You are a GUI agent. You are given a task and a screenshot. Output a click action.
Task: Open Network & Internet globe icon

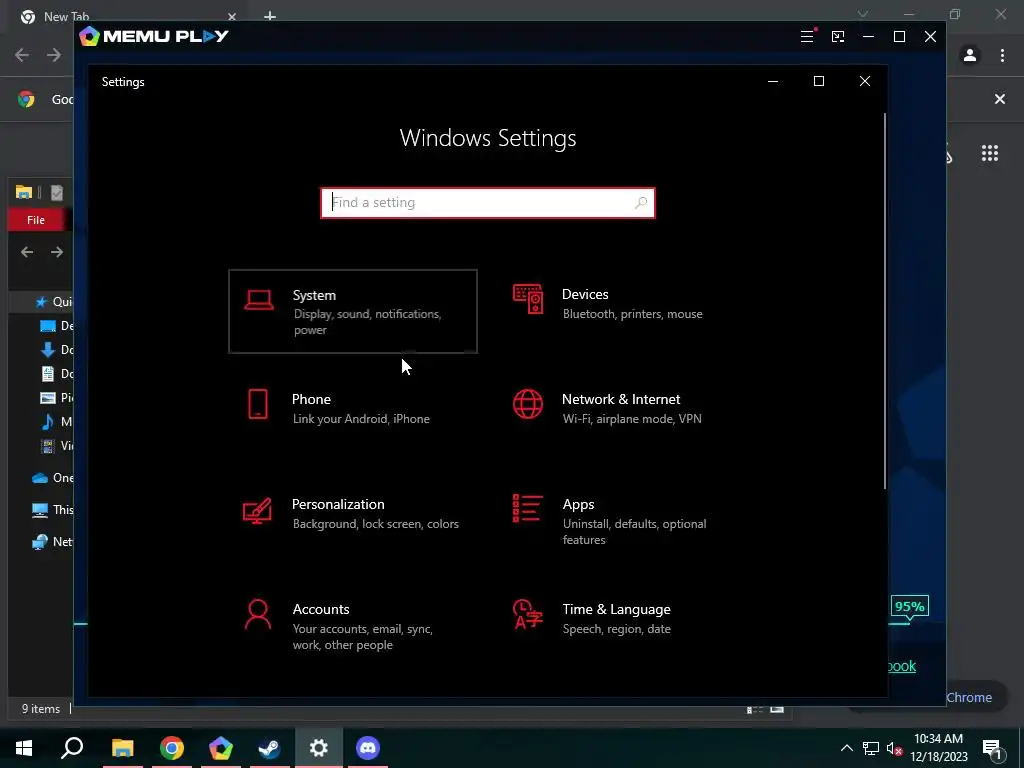coord(528,404)
